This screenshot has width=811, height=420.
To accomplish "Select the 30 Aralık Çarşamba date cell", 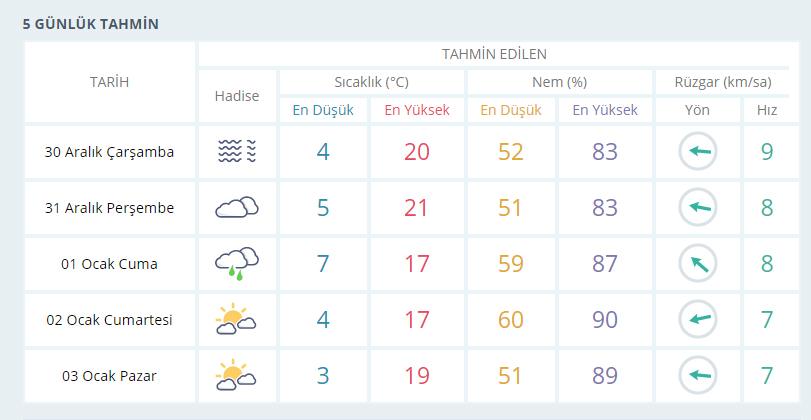I will (110, 152).
